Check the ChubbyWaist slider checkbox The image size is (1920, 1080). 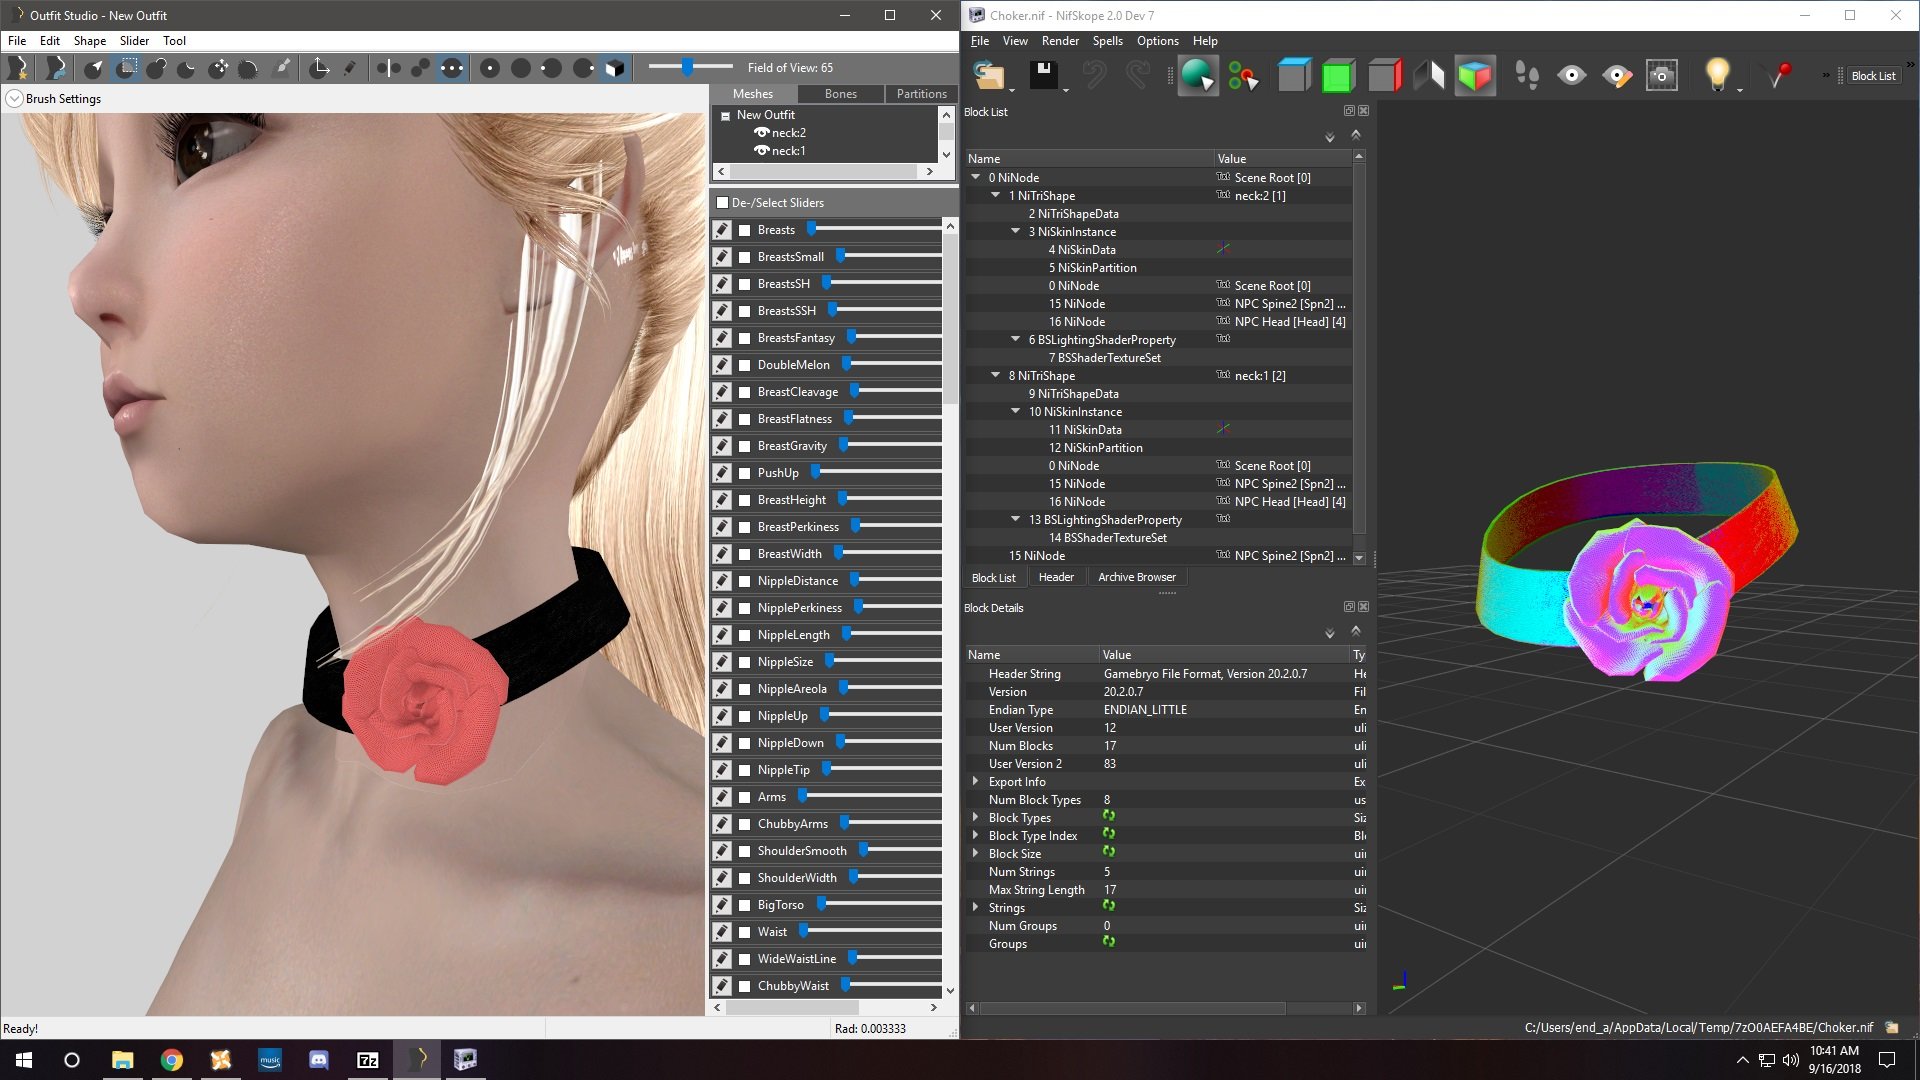tap(744, 986)
